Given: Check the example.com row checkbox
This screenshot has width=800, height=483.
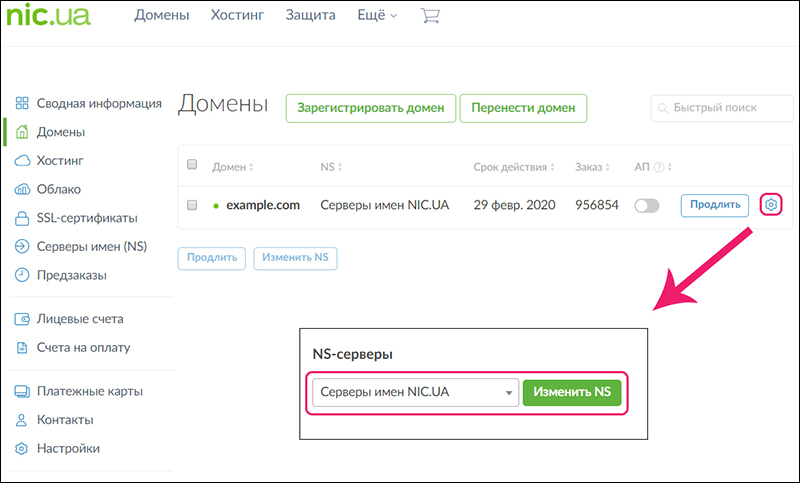Looking at the screenshot, I should click(x=193, y=205).
